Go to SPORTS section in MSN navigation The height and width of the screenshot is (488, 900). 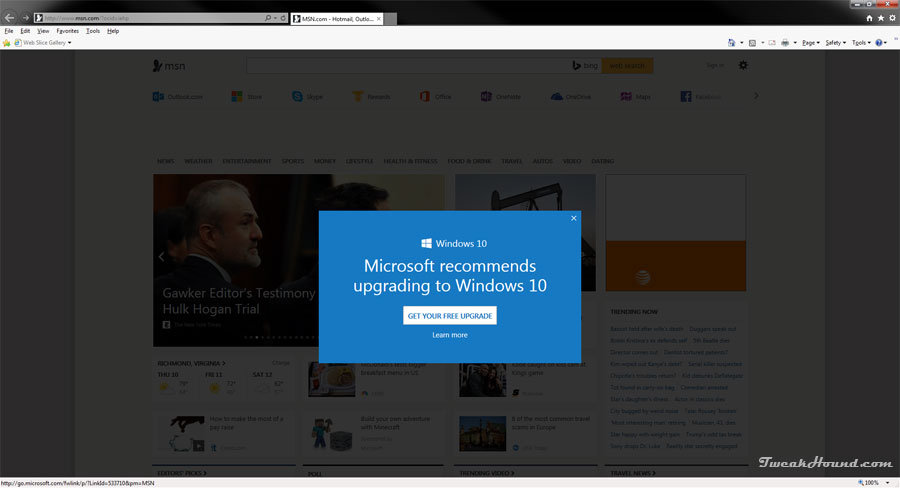(293, 161)
